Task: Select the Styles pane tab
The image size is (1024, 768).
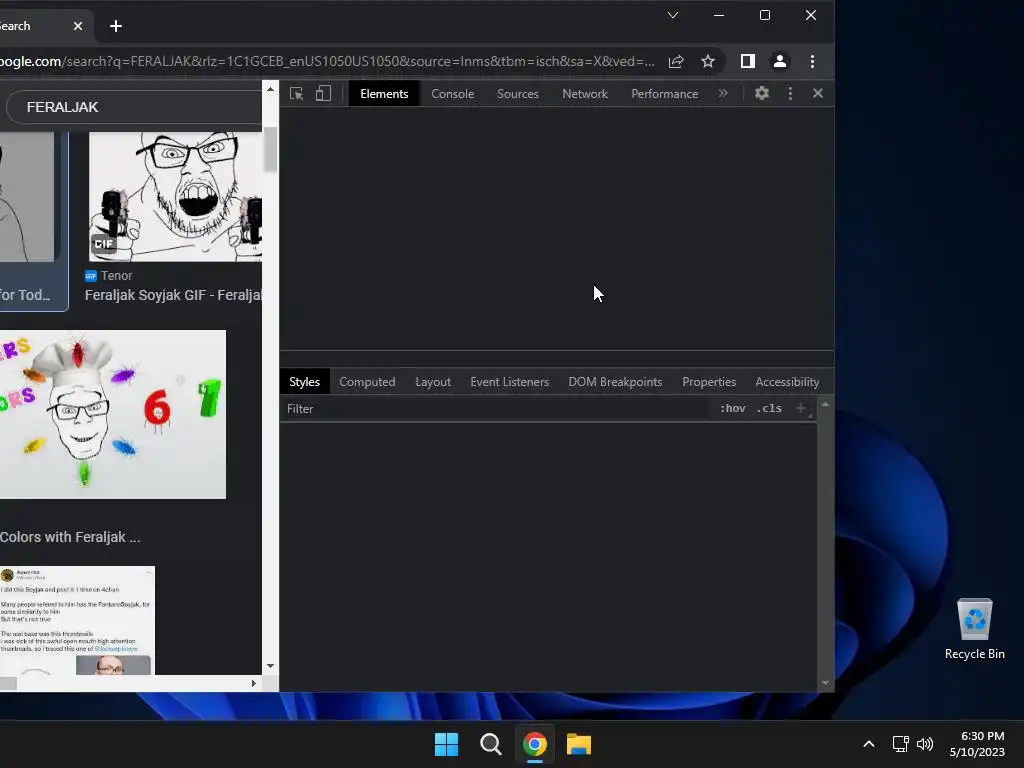Action: click(304, 382)
